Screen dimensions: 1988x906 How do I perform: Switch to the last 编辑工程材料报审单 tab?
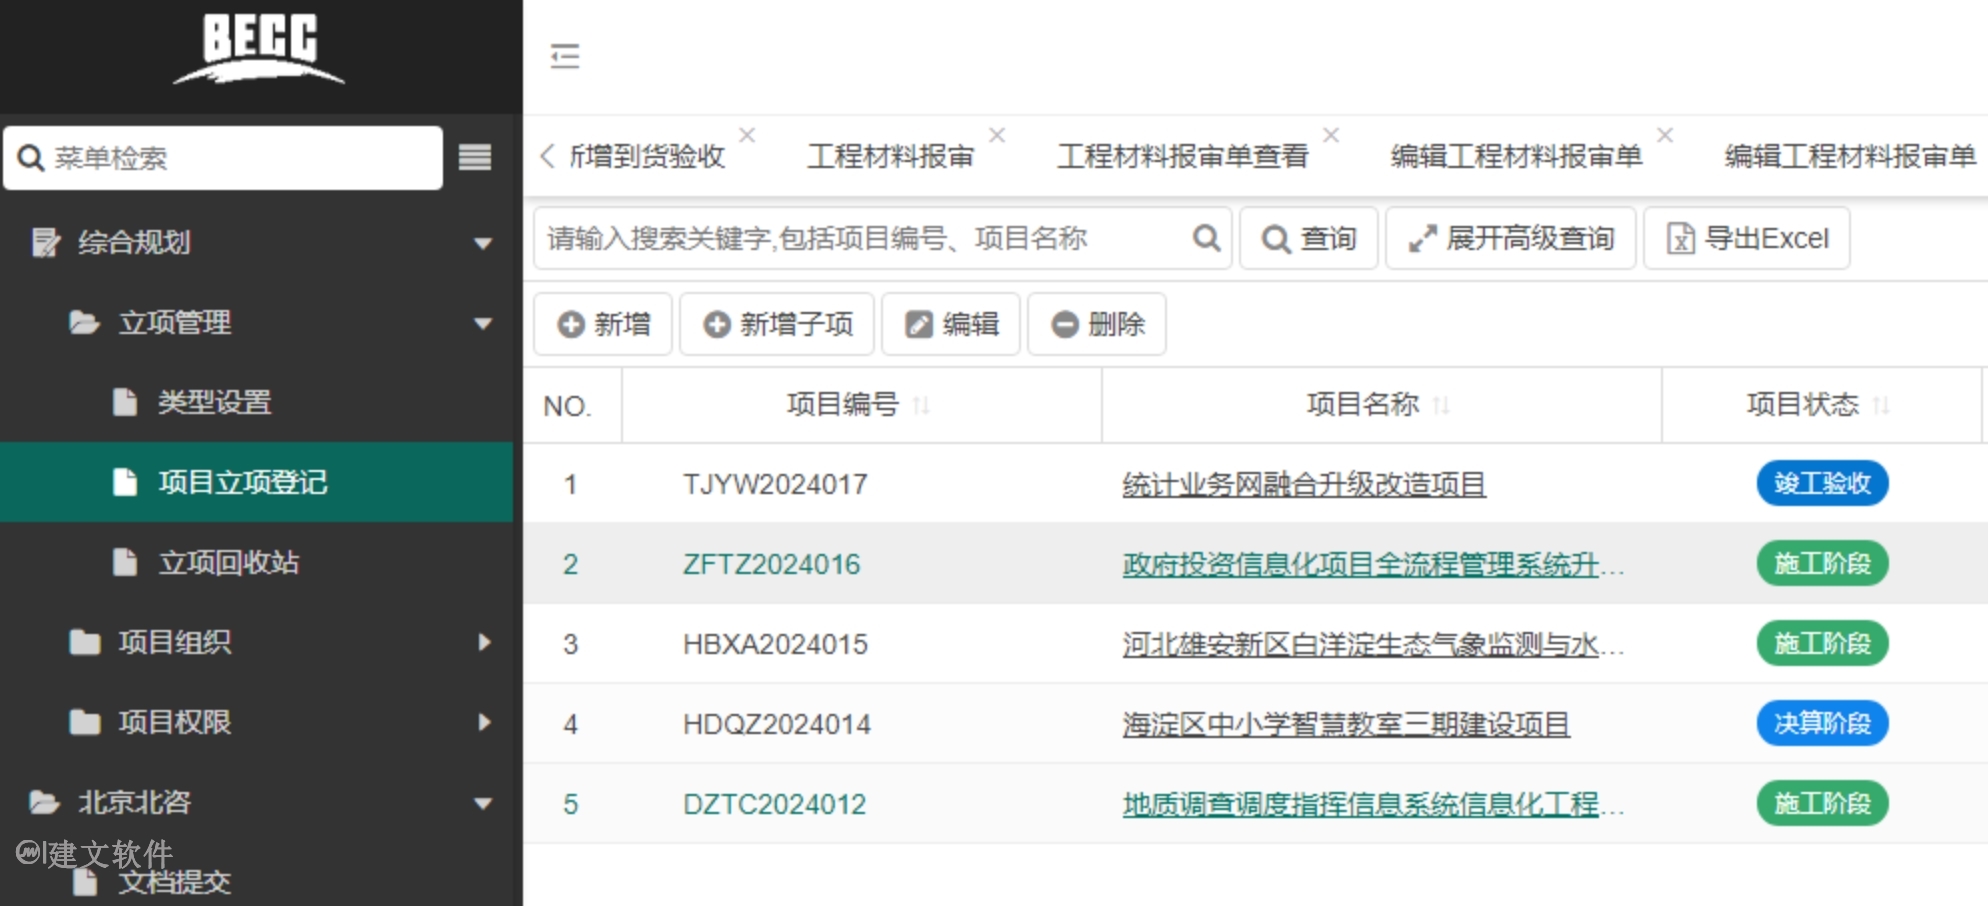click(1851, 157)
